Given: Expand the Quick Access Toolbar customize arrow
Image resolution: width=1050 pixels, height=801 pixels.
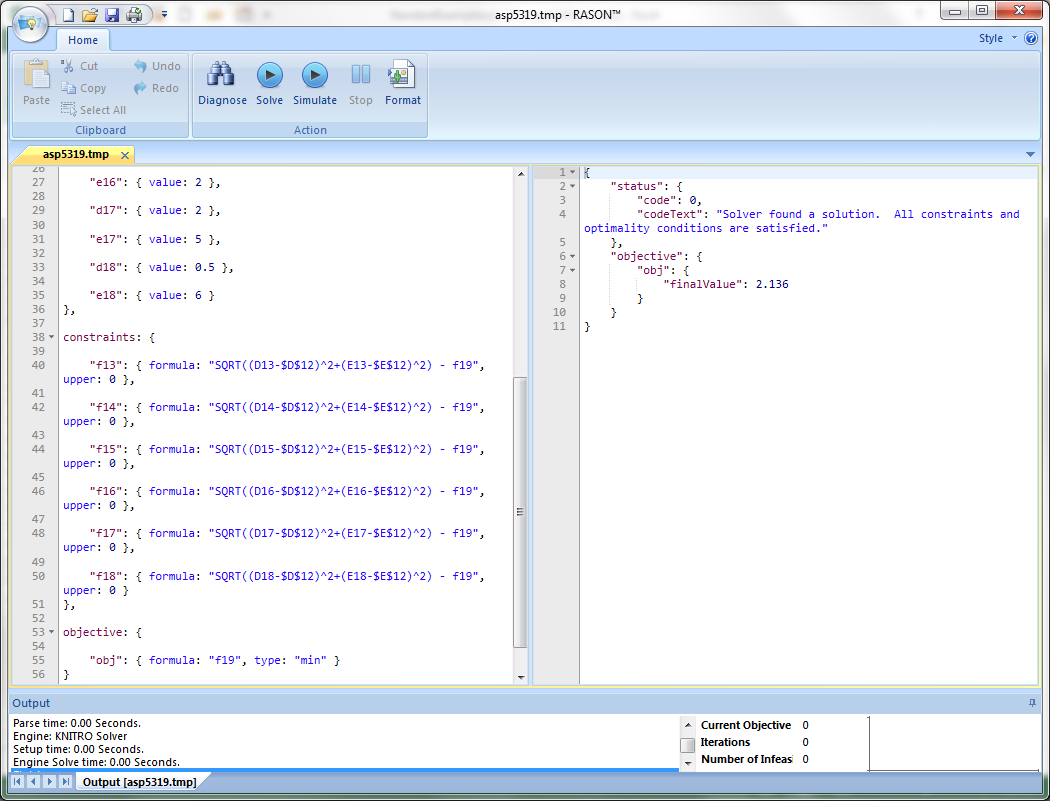Looking at the screenshot, I should tap(164, 15).
